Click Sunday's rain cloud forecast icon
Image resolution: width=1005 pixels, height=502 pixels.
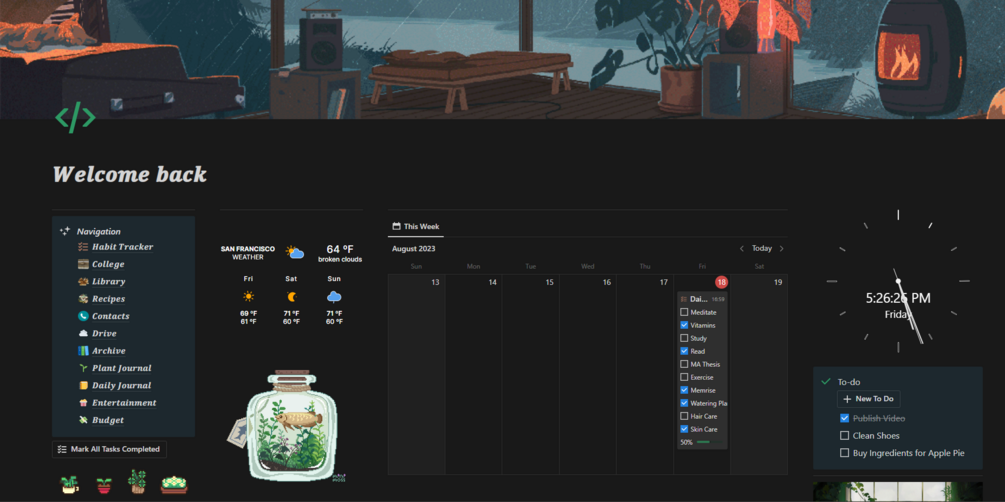pos(334,297)
